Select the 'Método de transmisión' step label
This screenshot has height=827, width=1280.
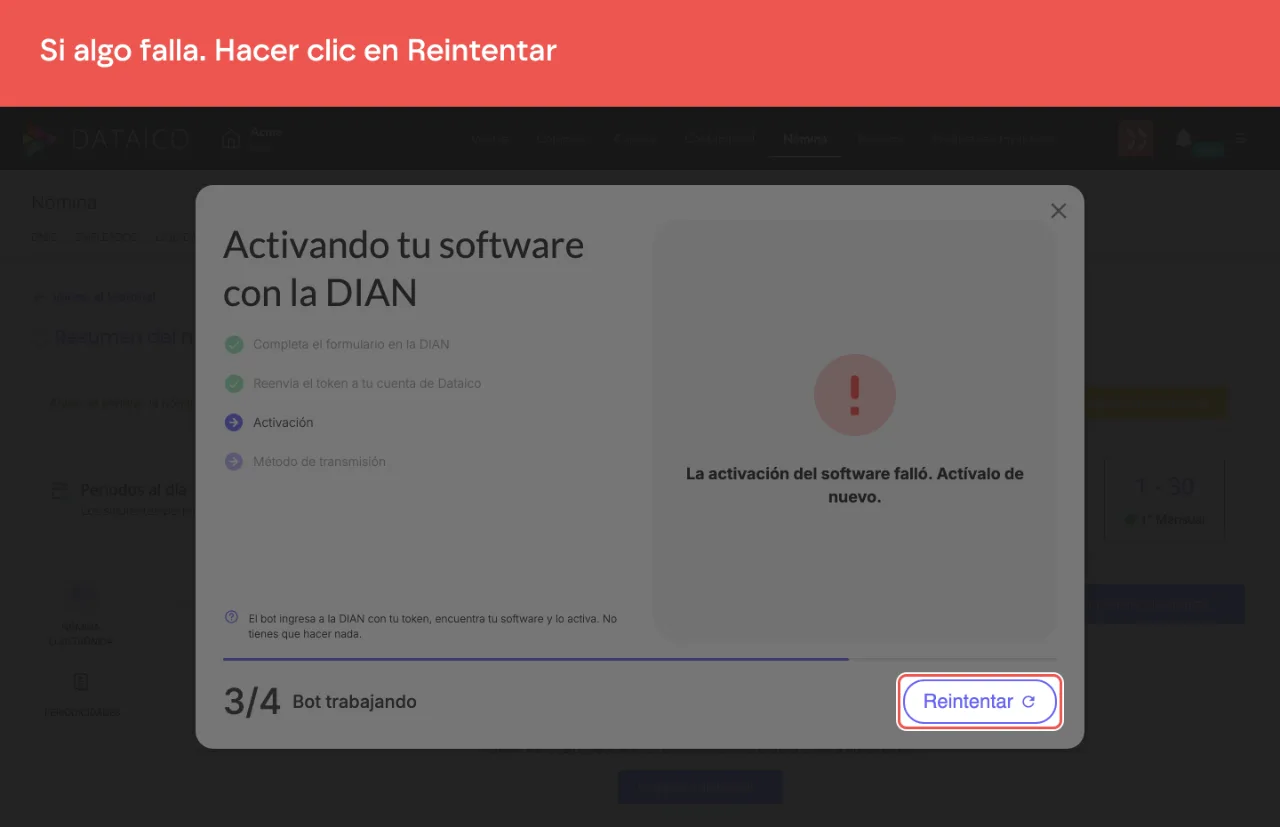point(319,462)
